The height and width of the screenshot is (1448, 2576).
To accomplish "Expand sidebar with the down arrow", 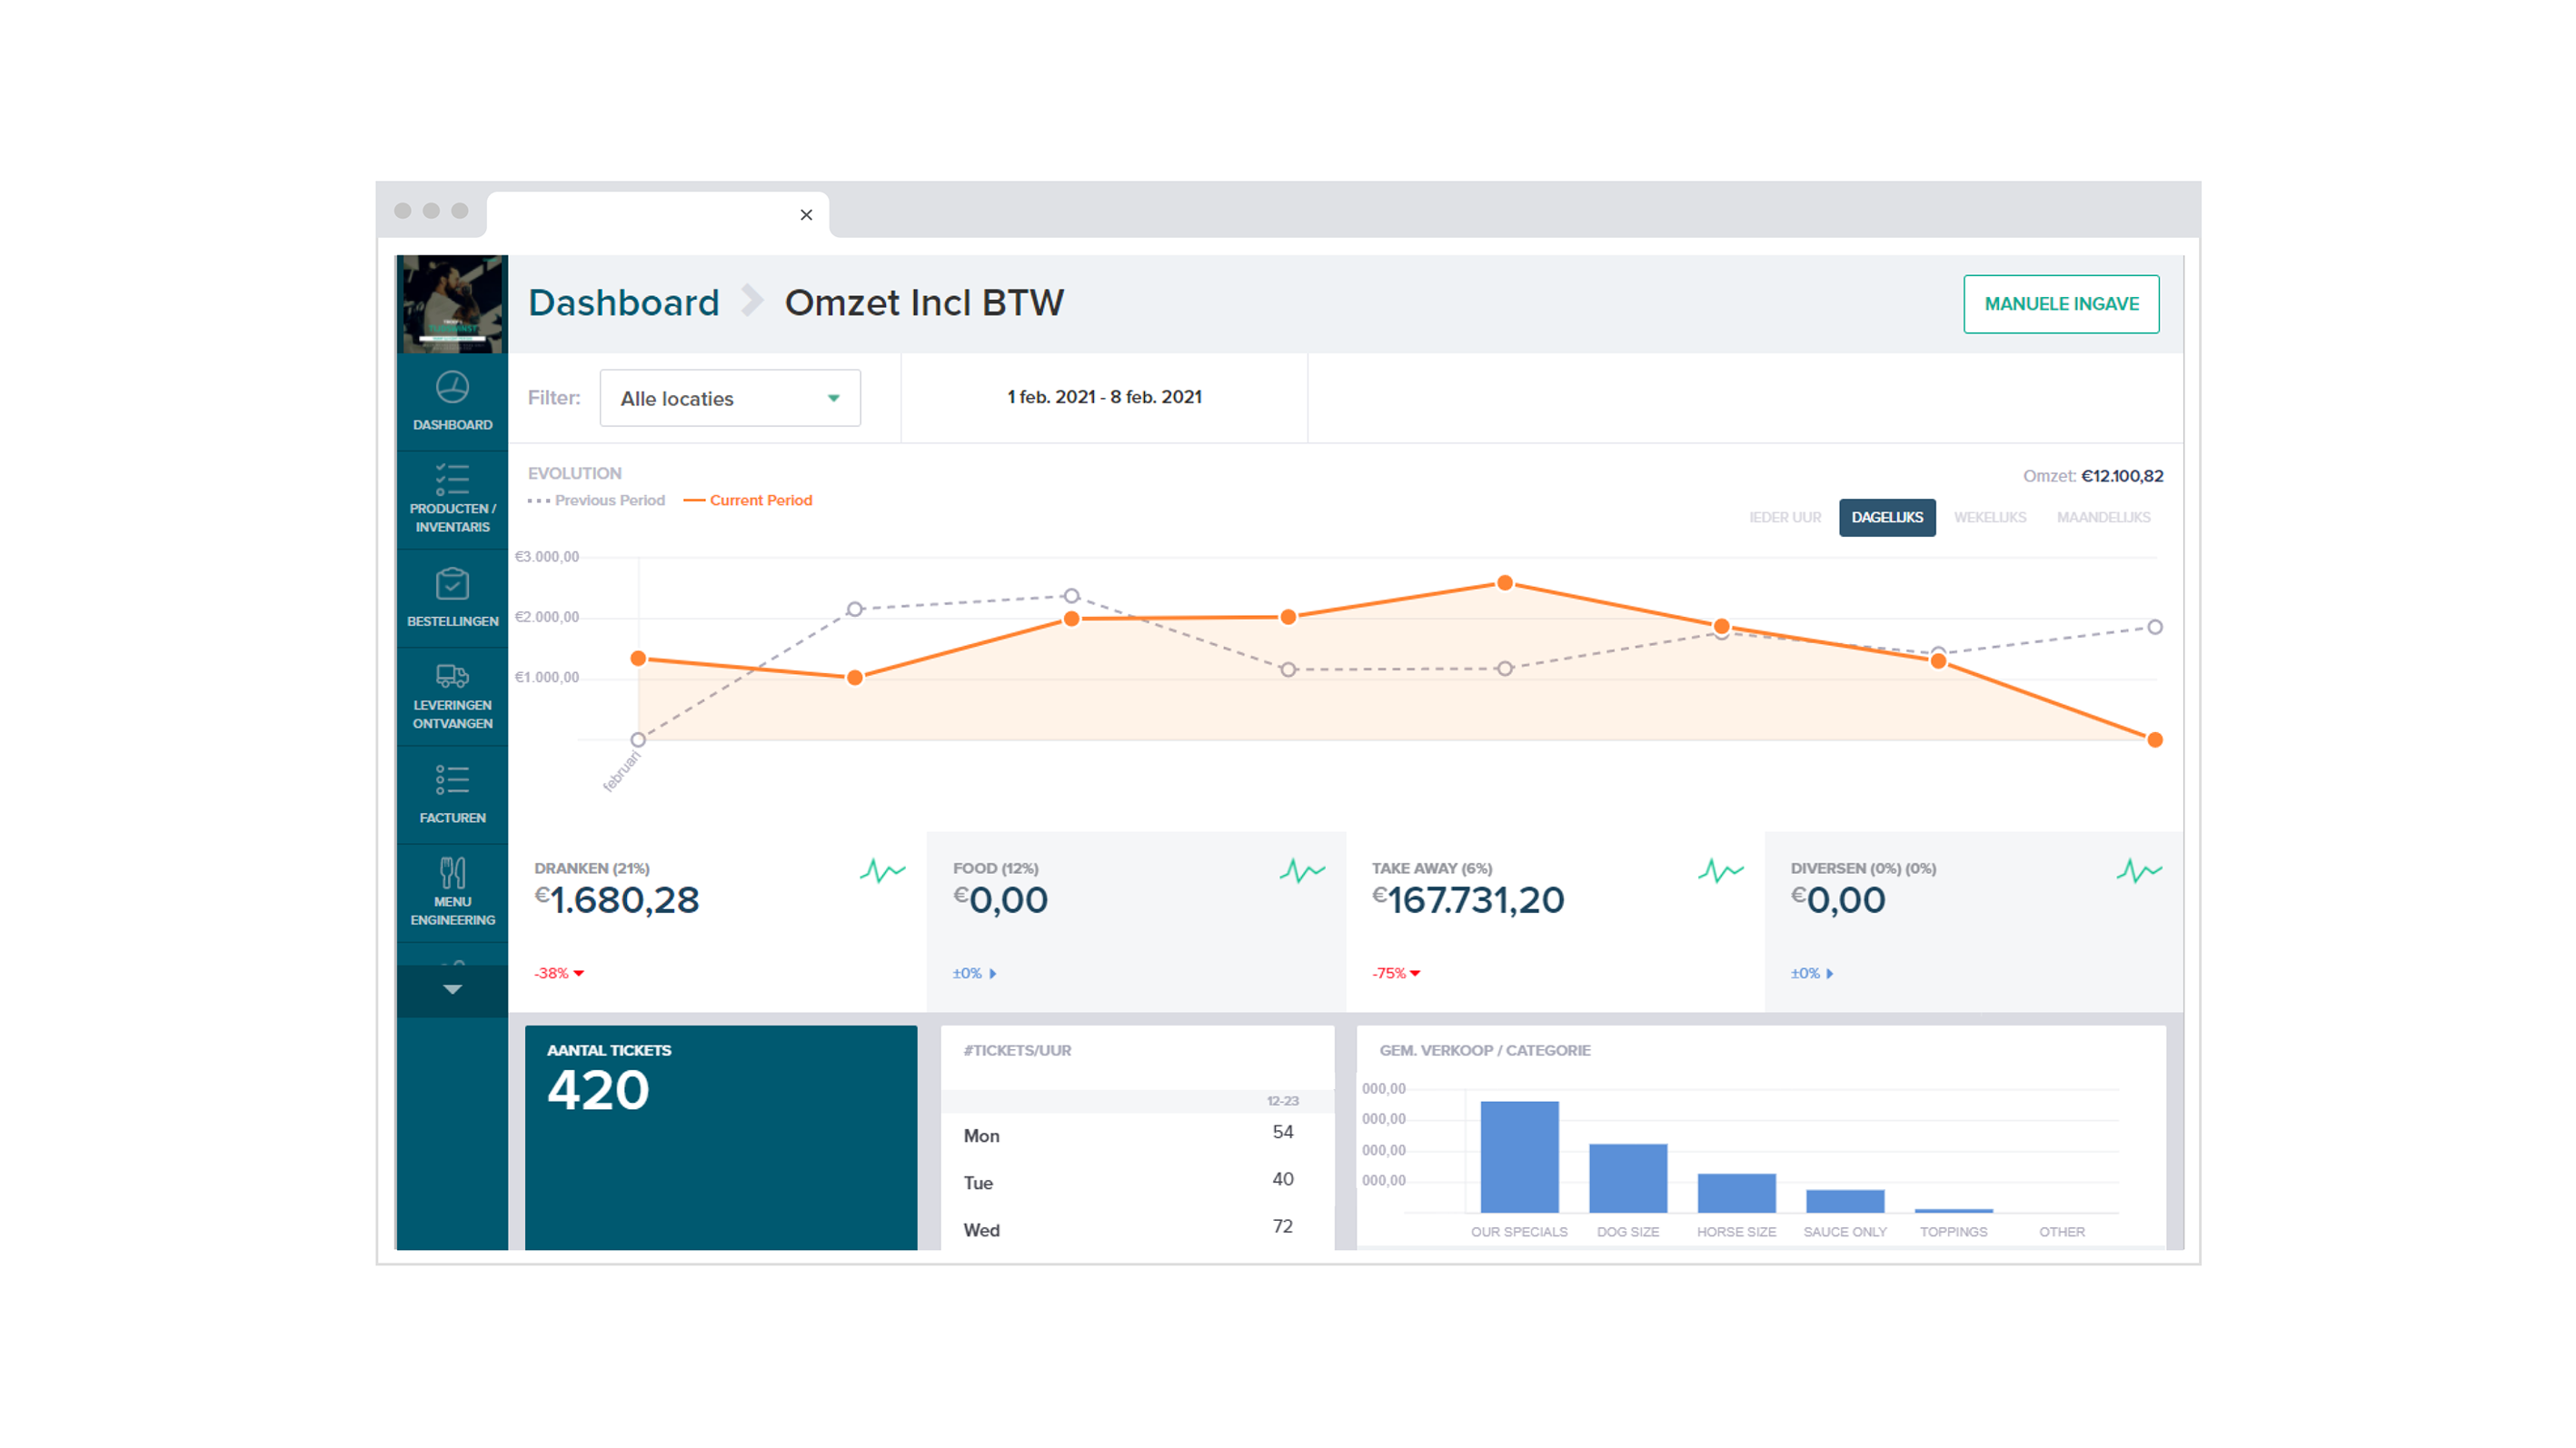I will tap(452, 989).
